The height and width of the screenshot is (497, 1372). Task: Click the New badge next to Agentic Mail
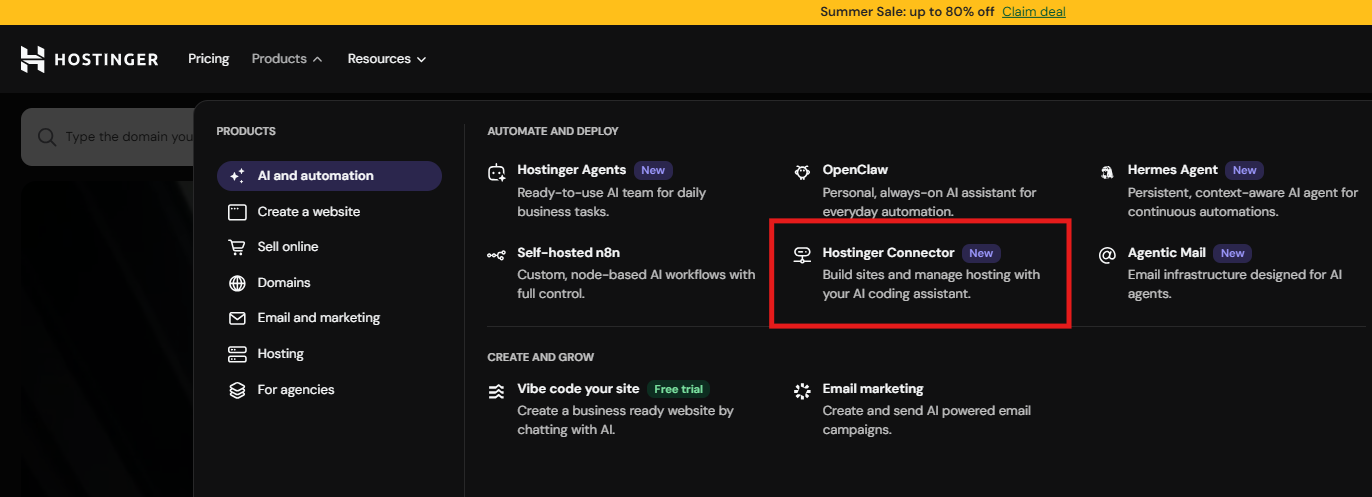click(1232, 254)
